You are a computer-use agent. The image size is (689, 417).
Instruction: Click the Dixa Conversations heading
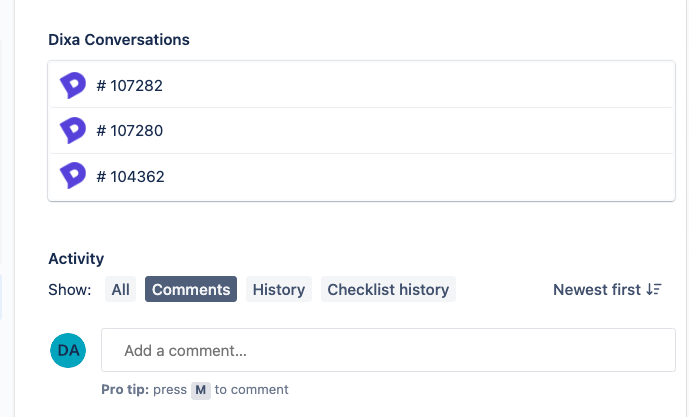coord(119,40)
